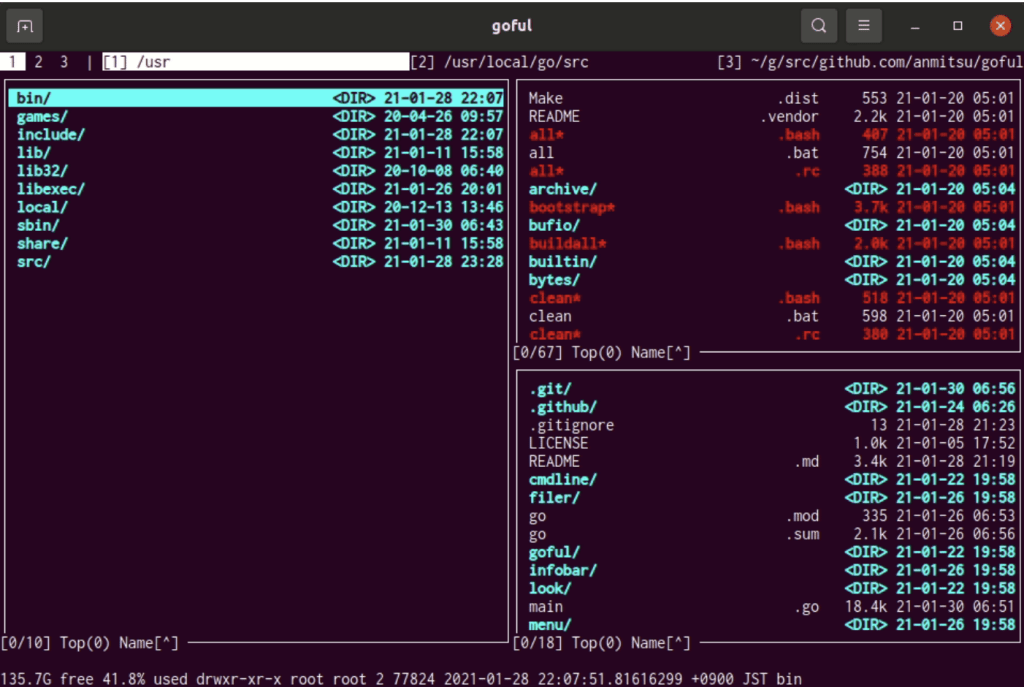
Task: Select the local/ directory row
Action: coord(256,207)
